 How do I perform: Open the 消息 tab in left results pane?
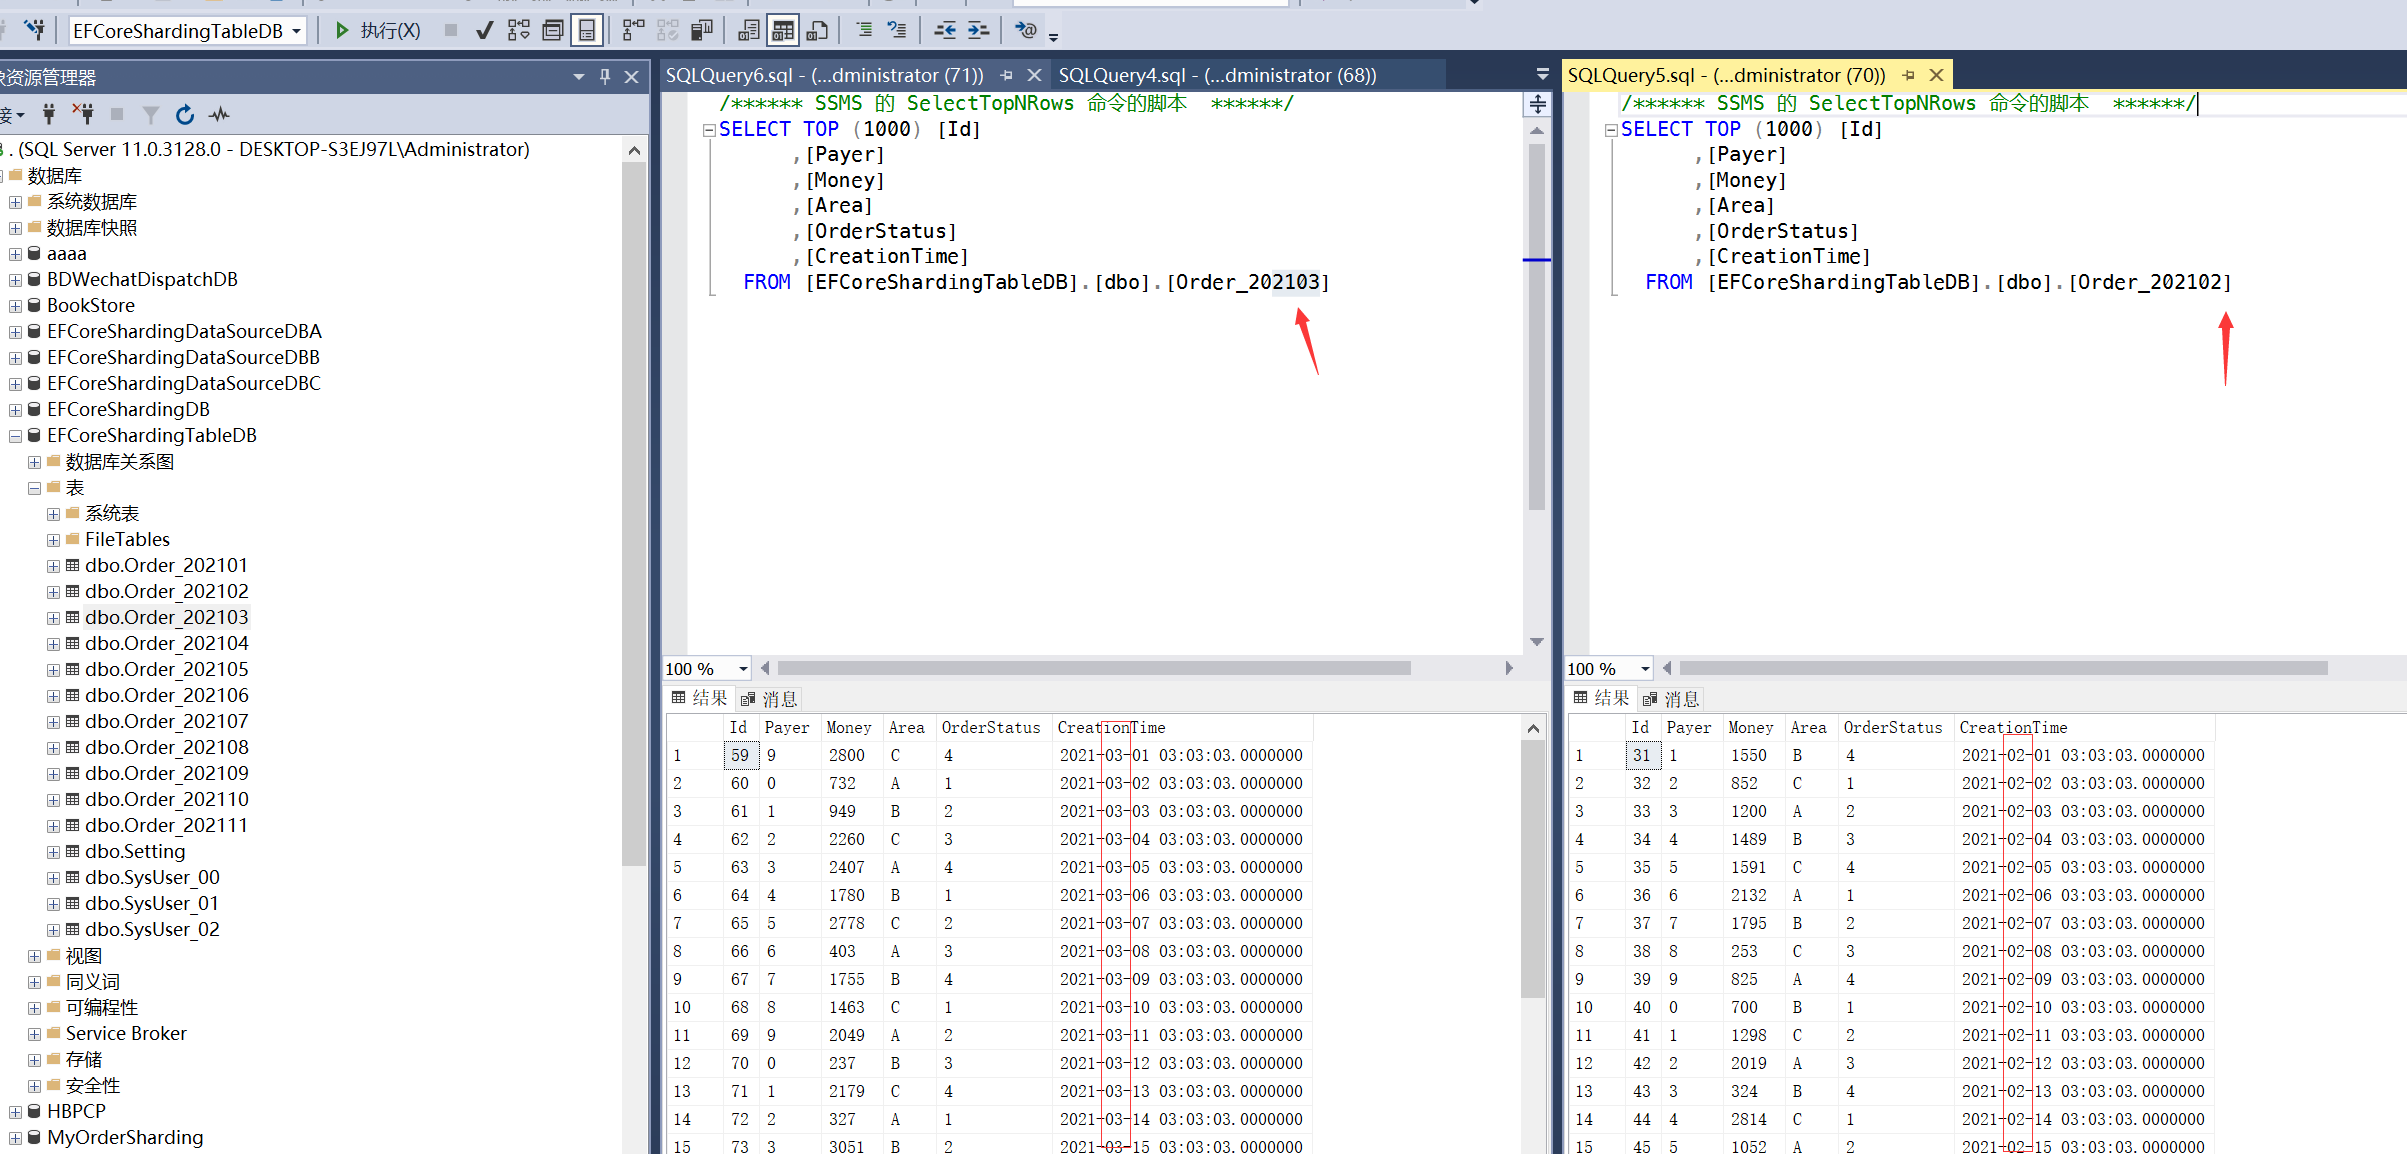(769, 699)
